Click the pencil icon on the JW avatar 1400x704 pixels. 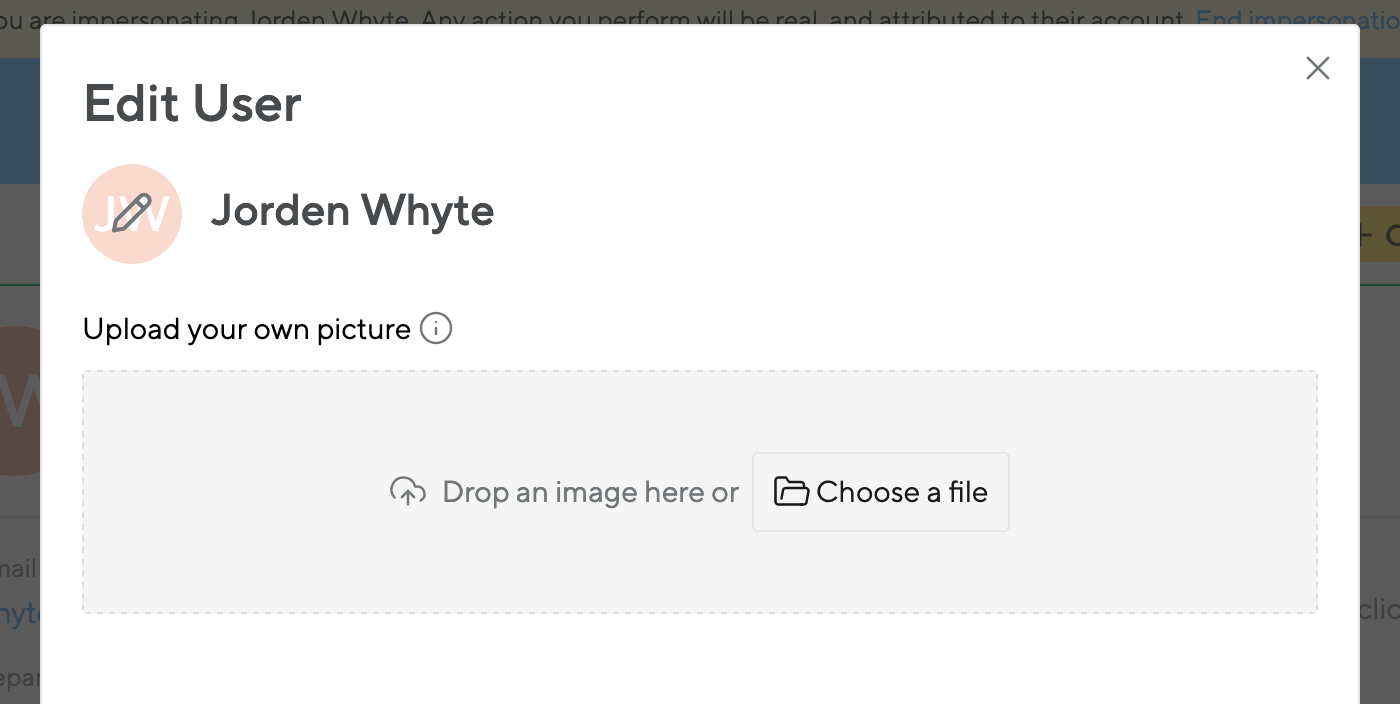coord(132,213)
